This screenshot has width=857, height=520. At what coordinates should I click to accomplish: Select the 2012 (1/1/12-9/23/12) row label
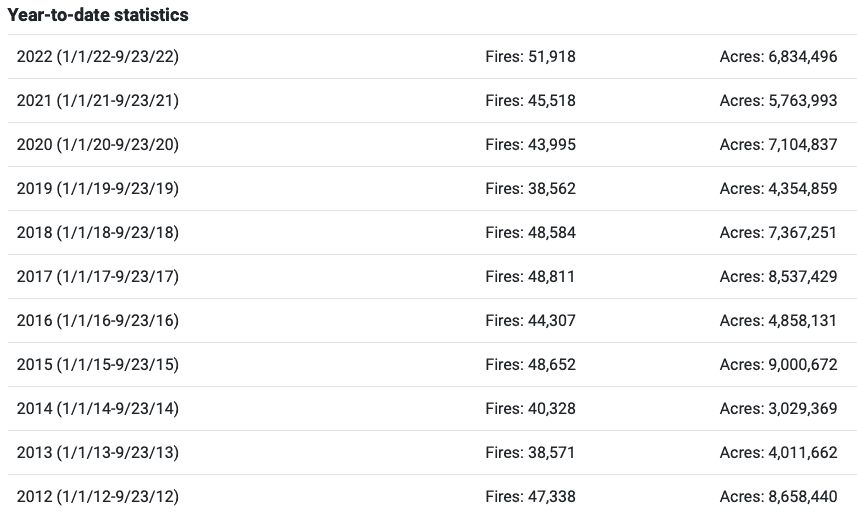(98, 497)
